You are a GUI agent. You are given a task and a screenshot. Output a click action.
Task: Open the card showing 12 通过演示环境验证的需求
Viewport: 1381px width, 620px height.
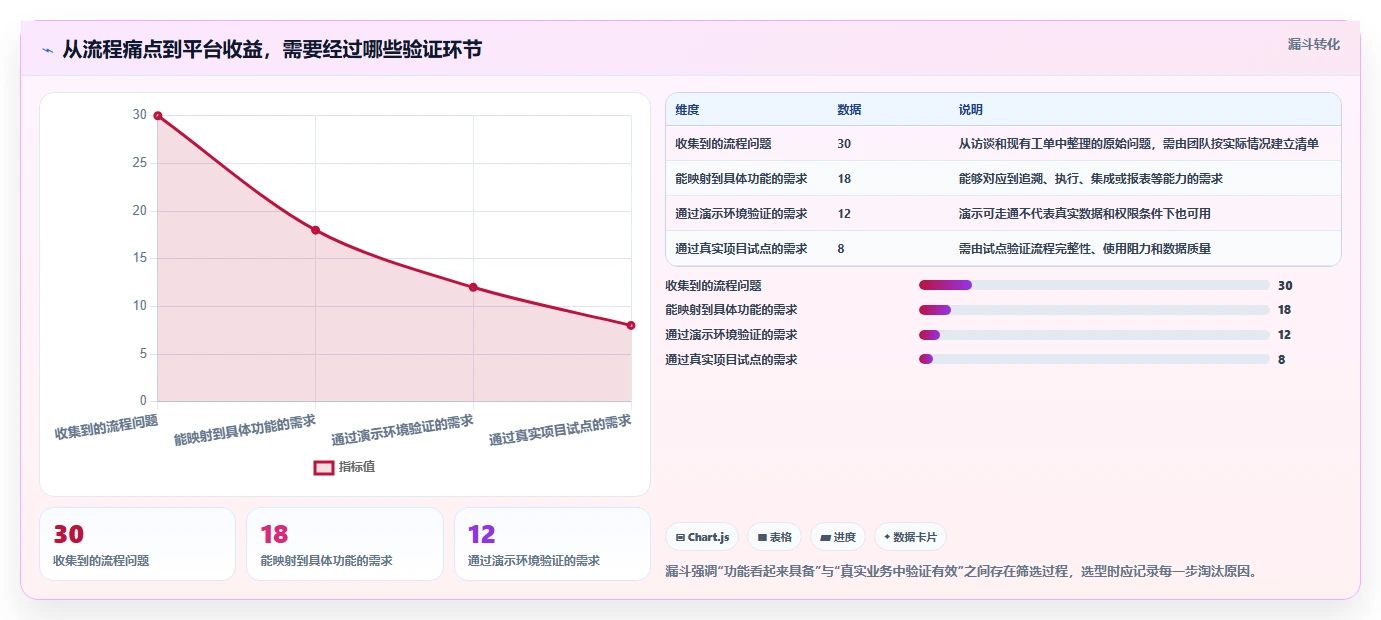pos(552,544)
